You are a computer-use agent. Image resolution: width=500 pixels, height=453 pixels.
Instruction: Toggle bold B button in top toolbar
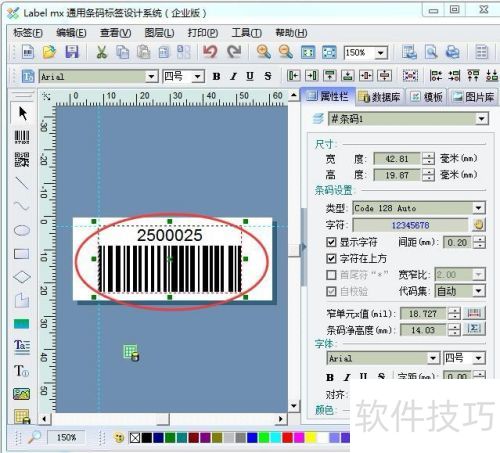coord(216,76)
